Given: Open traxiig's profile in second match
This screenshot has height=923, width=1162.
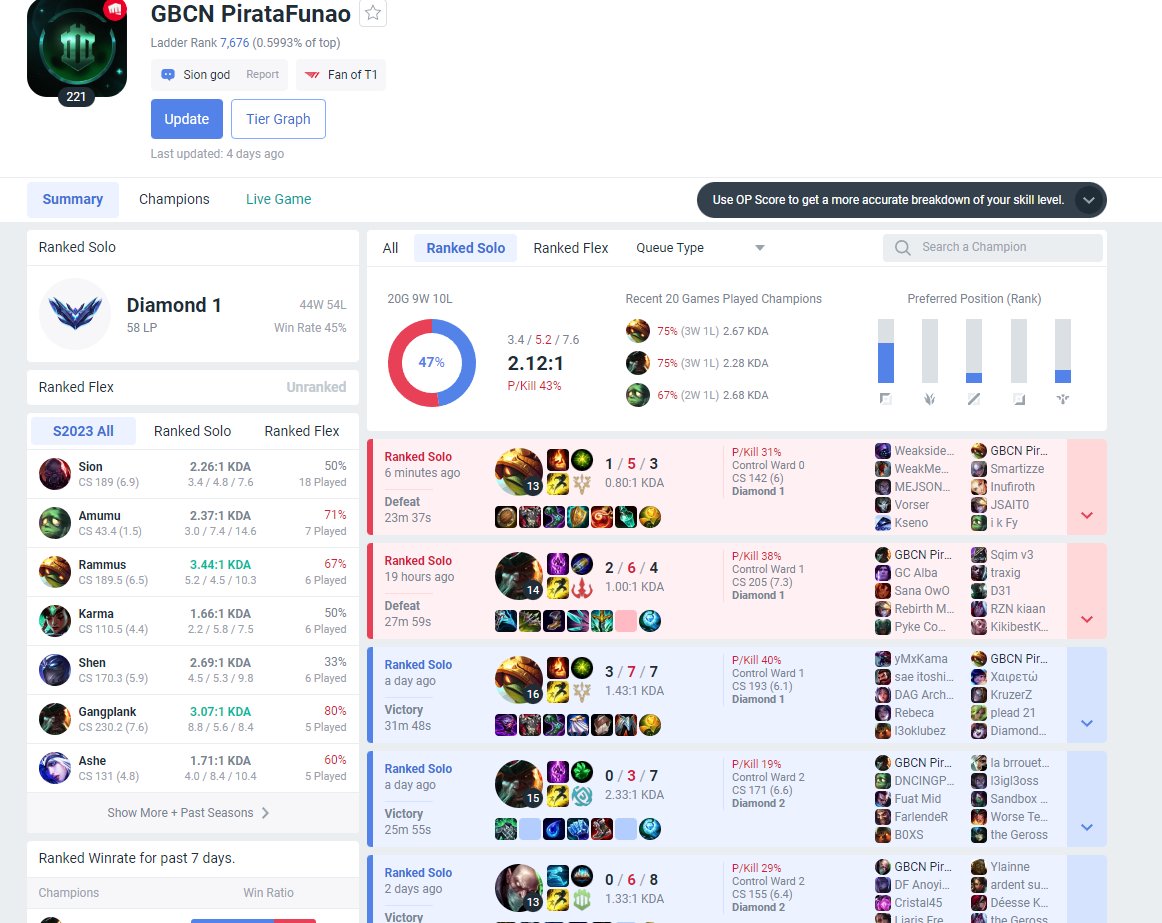Looking at the screenshot, I should pyautogui.click(x=1005, y=573).
